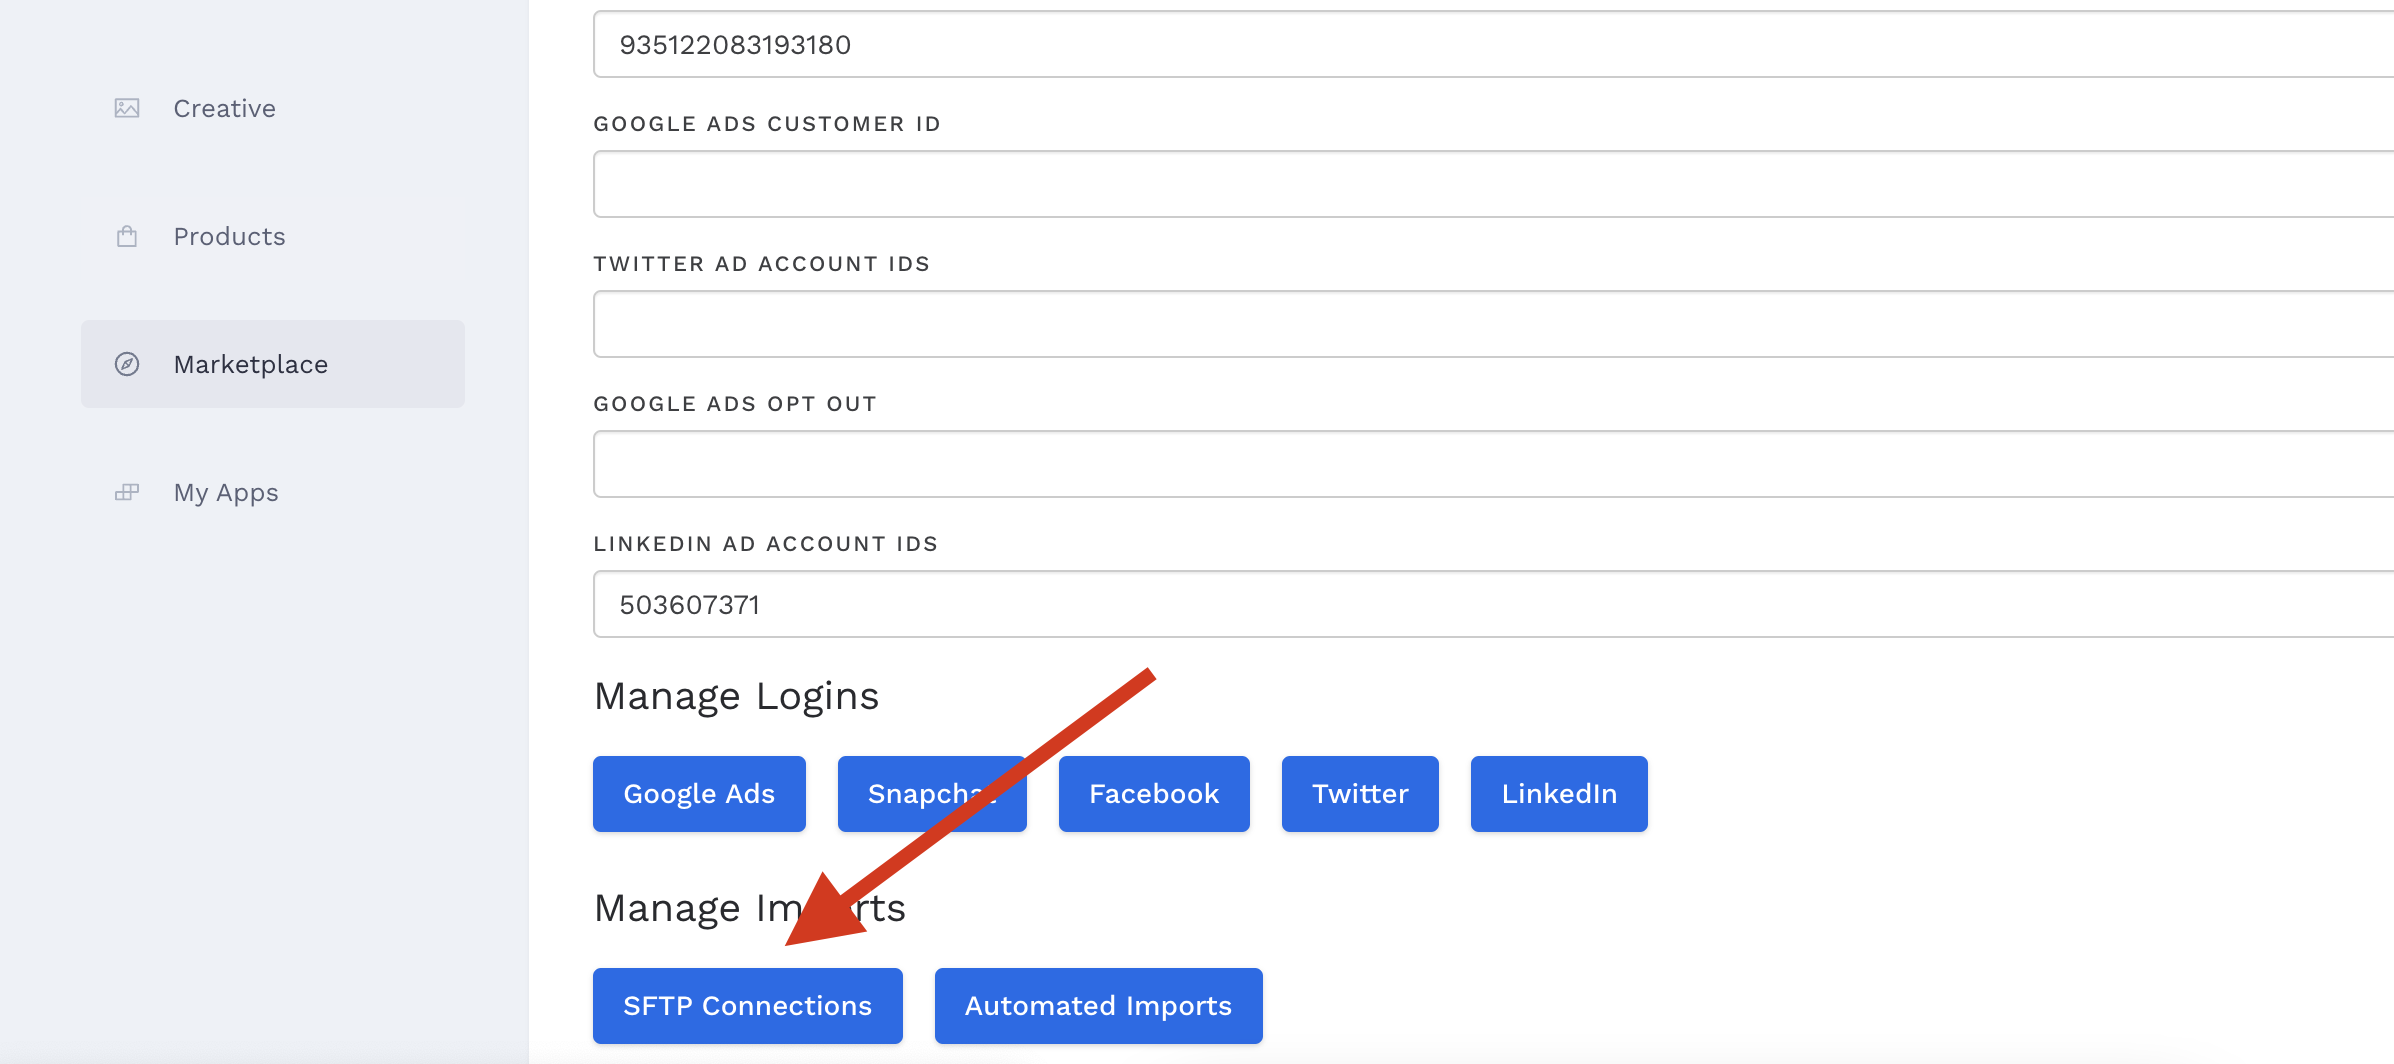Open the Google Ads login button
Viewport: 2394px width, 1064px height.
[698, 794]
